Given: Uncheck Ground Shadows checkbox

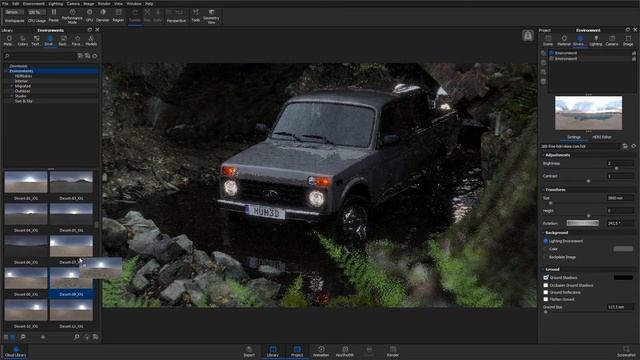Looking at the screenshot, I should tap(546, 278).
